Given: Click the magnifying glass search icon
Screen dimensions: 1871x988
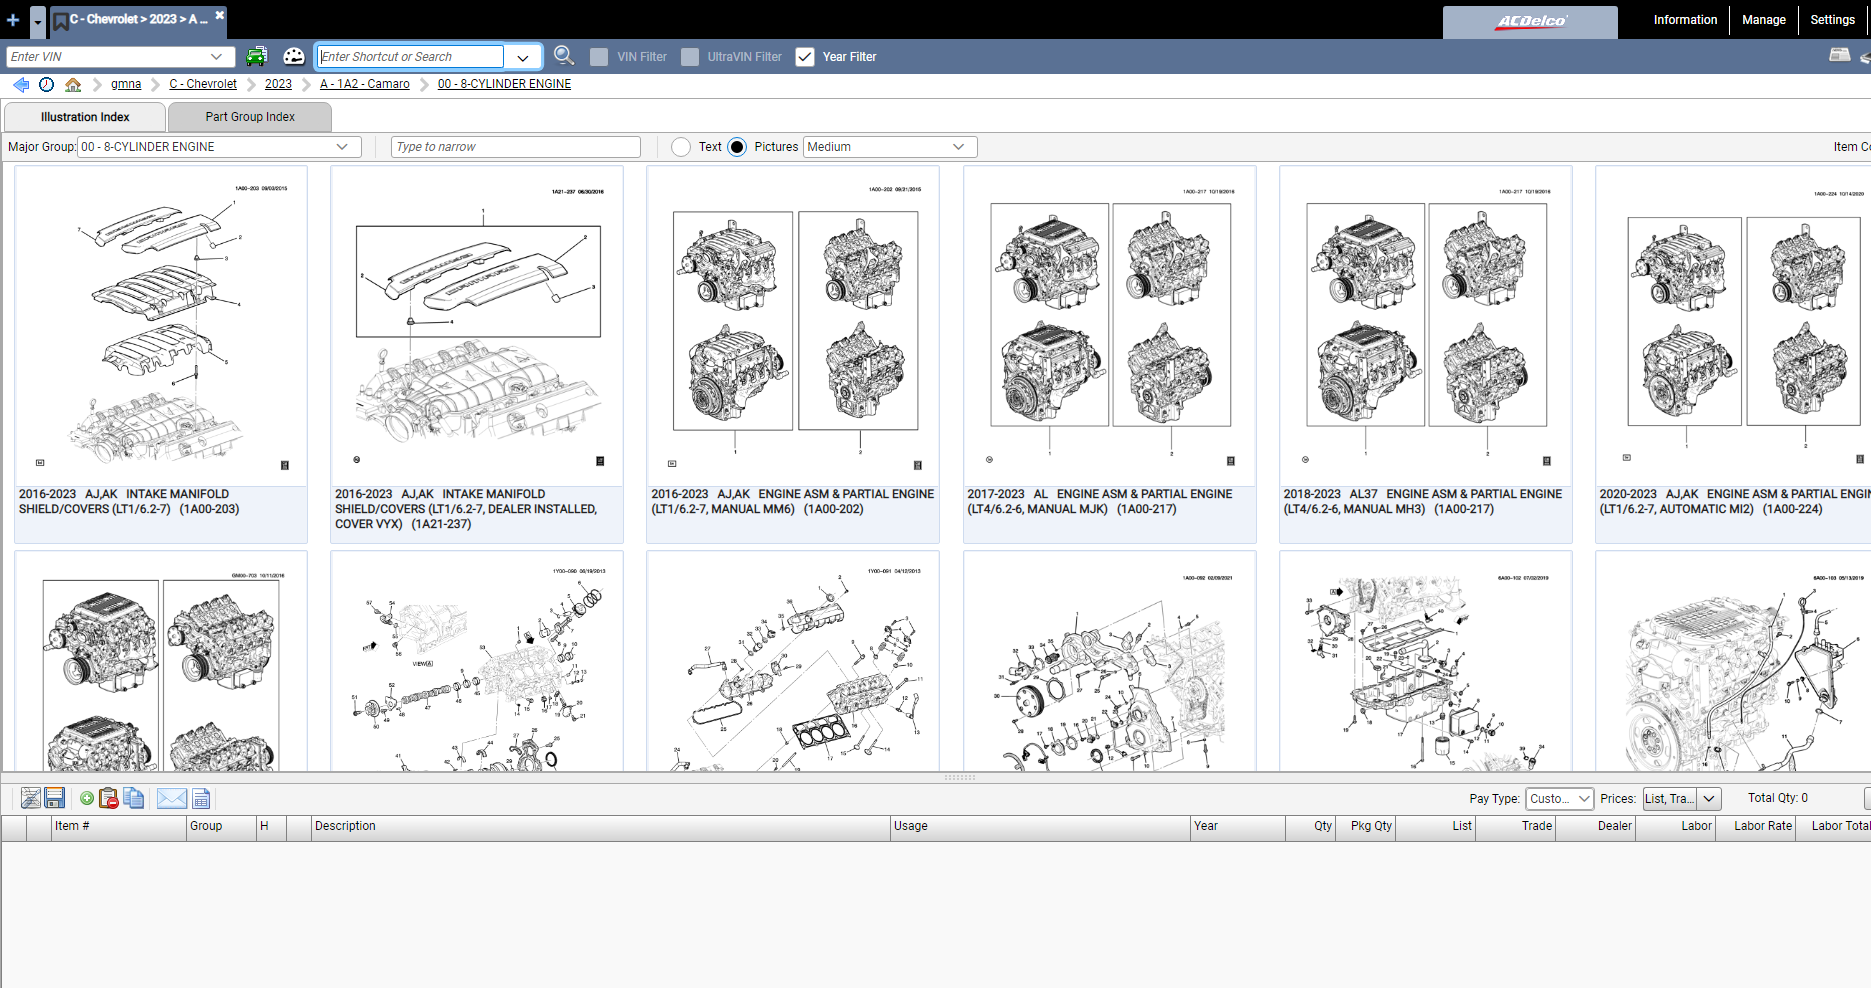Looking at the screenshot, I should 564,56.
